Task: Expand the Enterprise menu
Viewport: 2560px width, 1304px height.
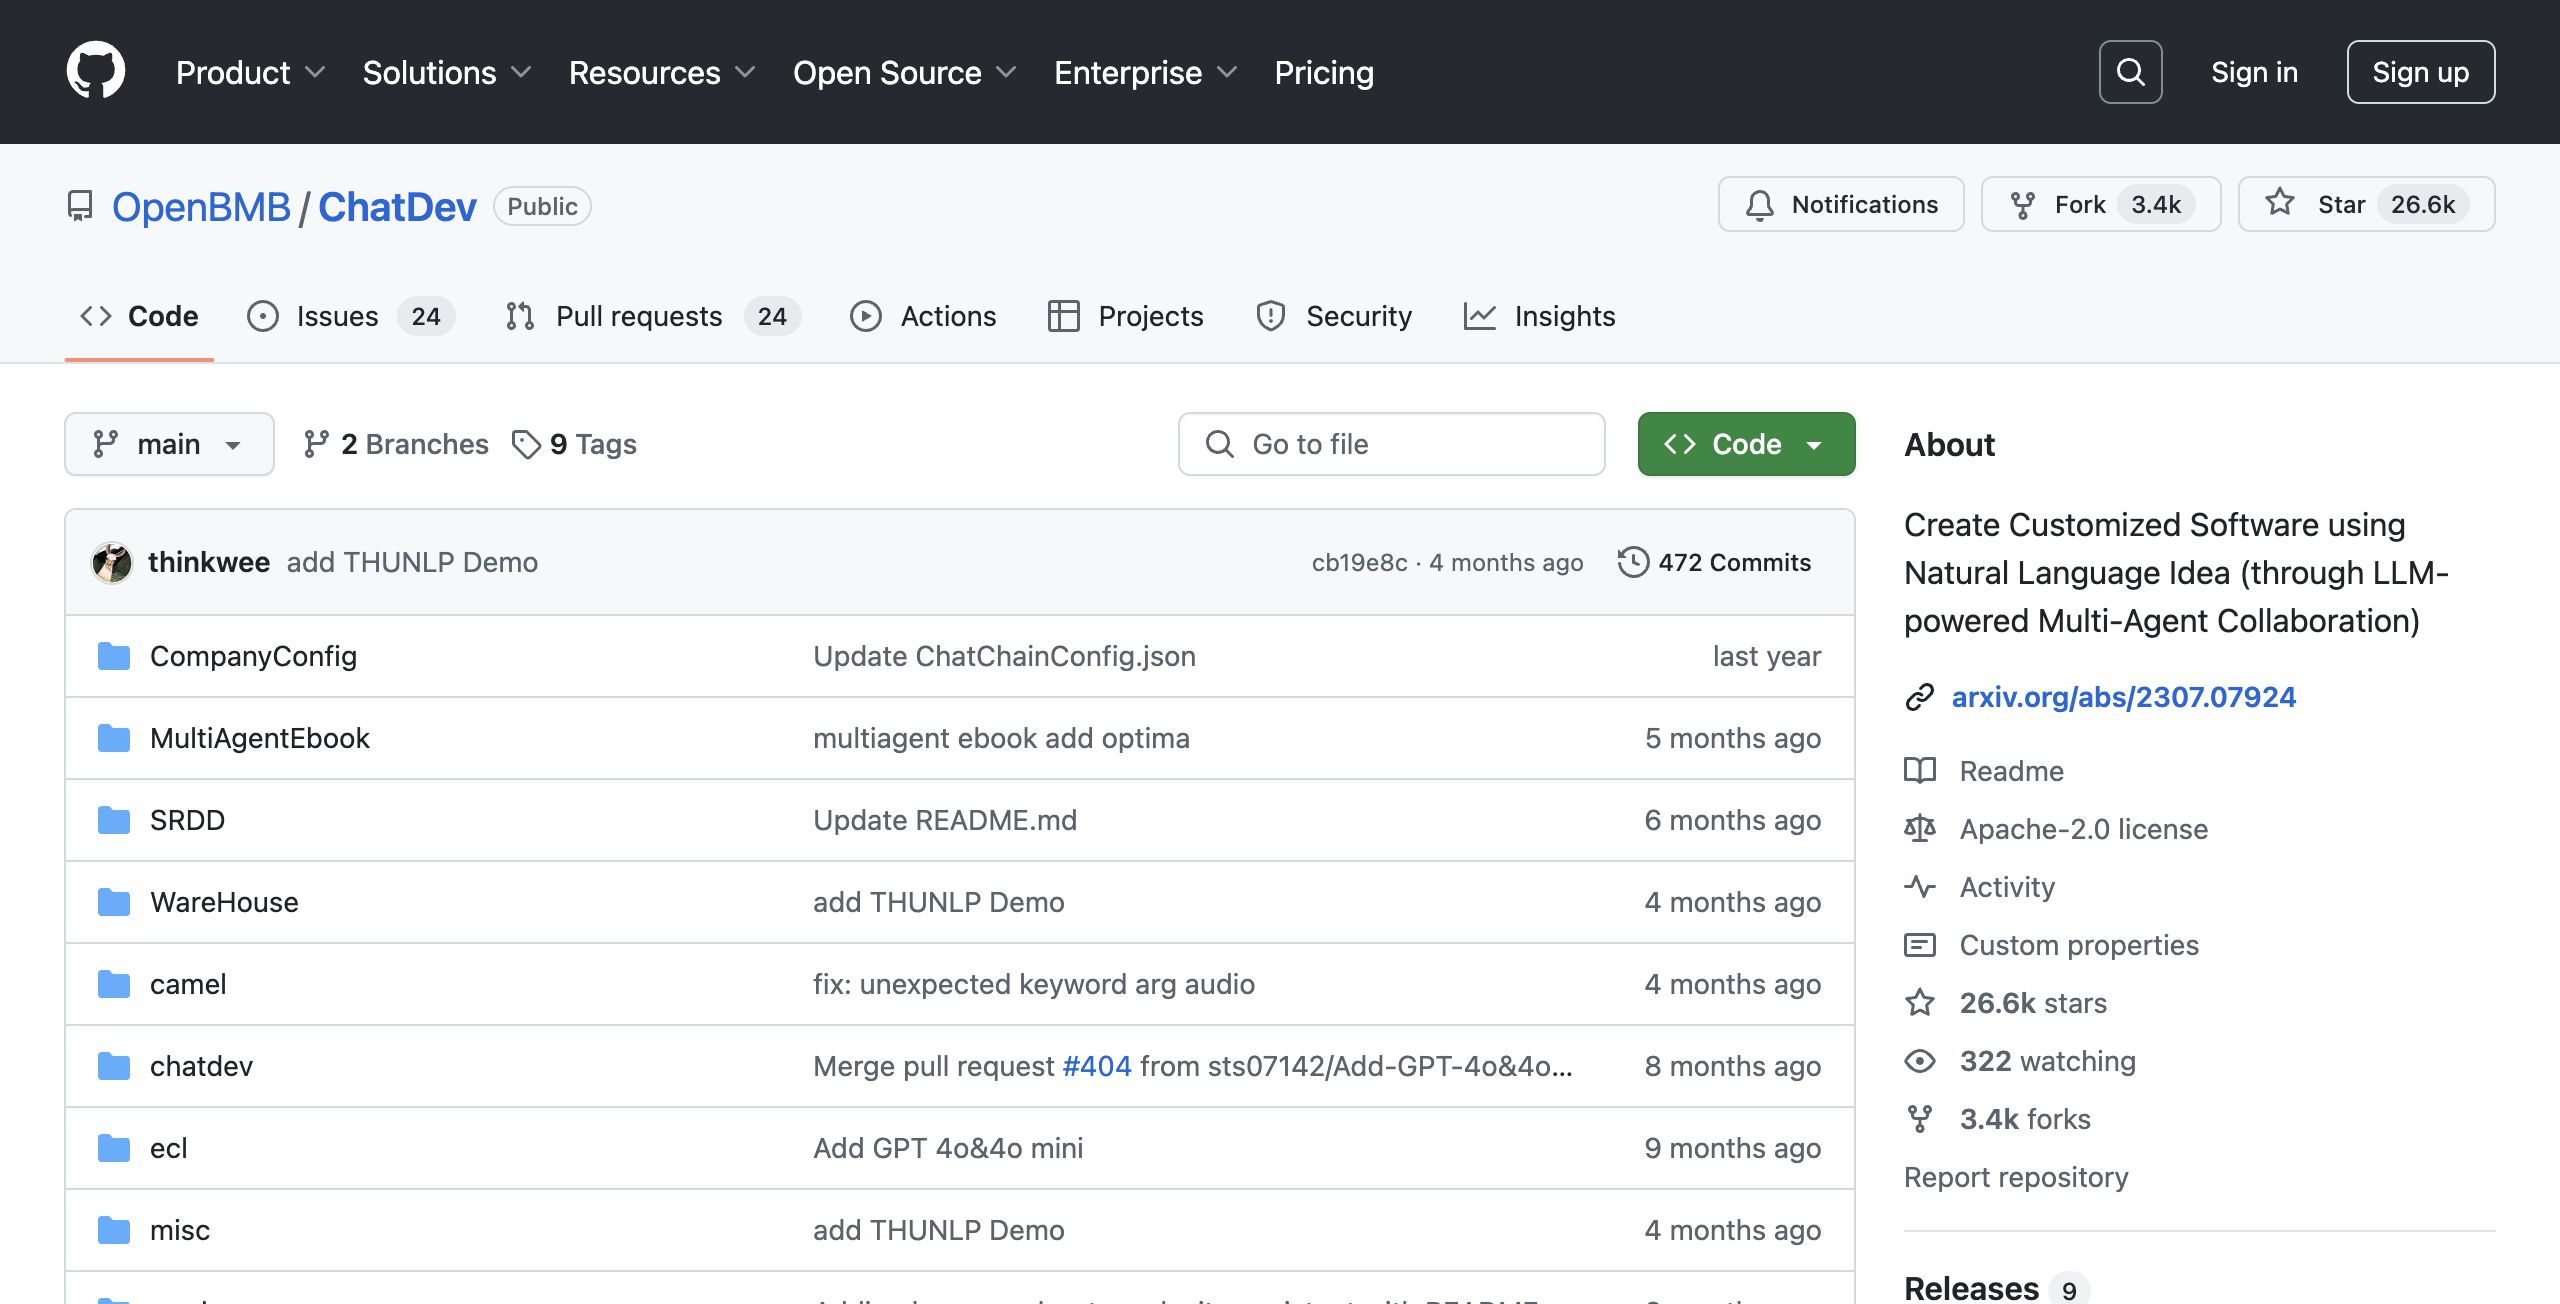Action: 1145,72
